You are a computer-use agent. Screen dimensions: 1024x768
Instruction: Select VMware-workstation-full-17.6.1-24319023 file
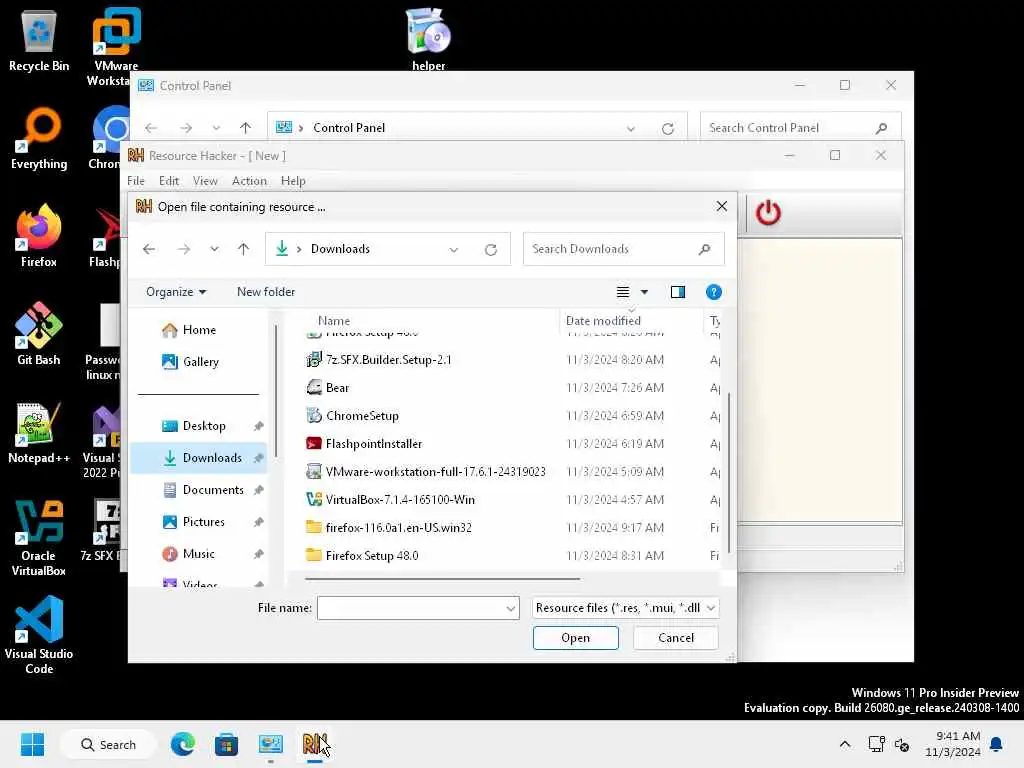tap(426, 472)
